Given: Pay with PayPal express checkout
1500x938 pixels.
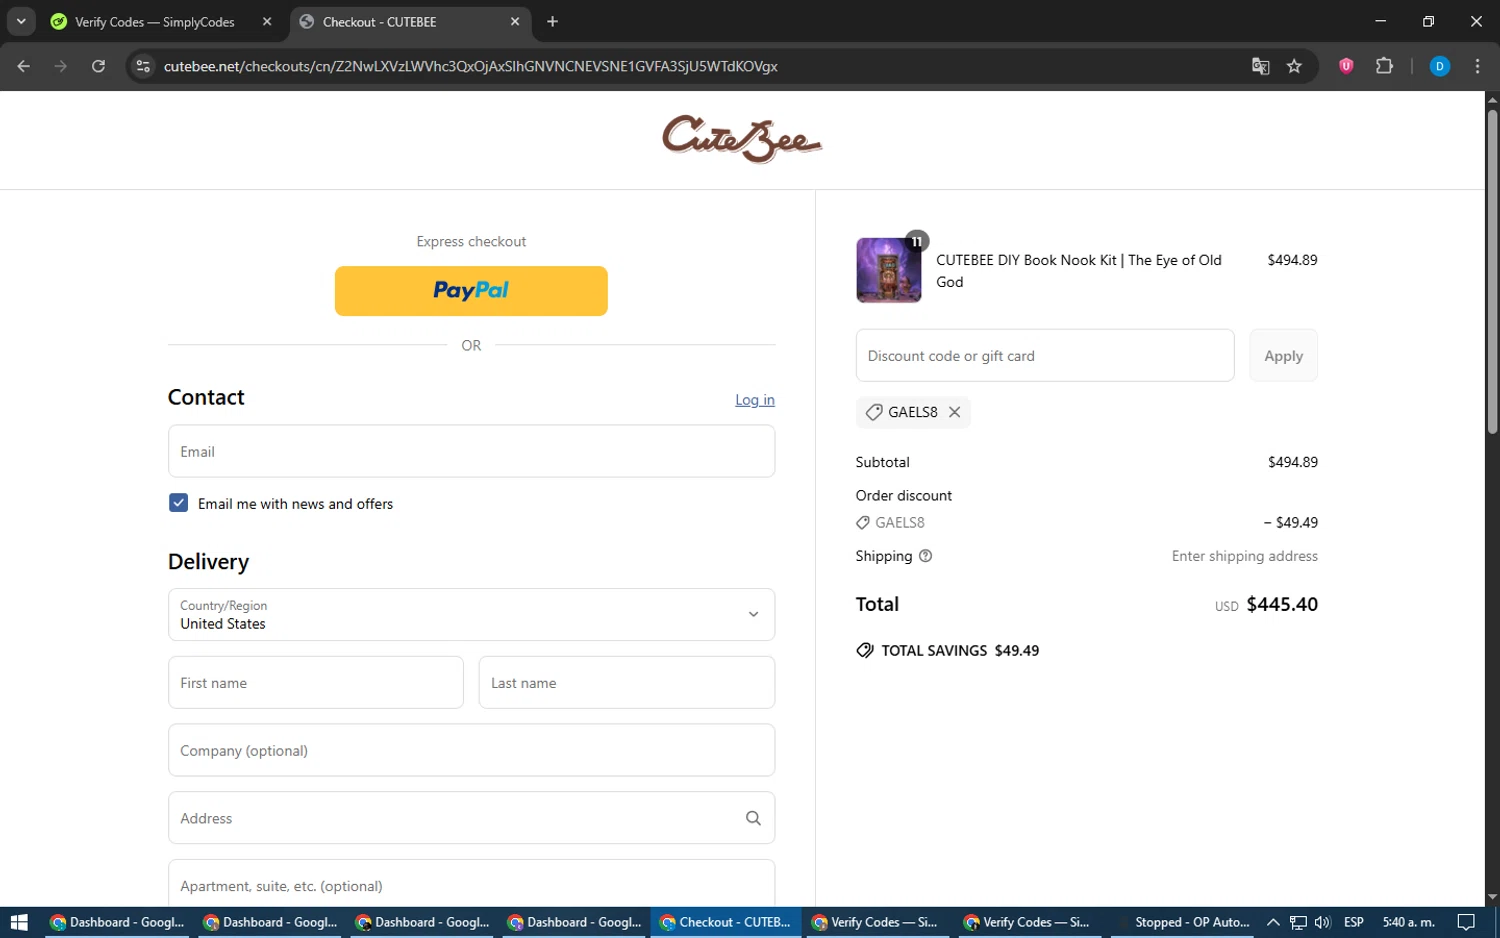Looking at the screenshot, I should click(471, 291).
